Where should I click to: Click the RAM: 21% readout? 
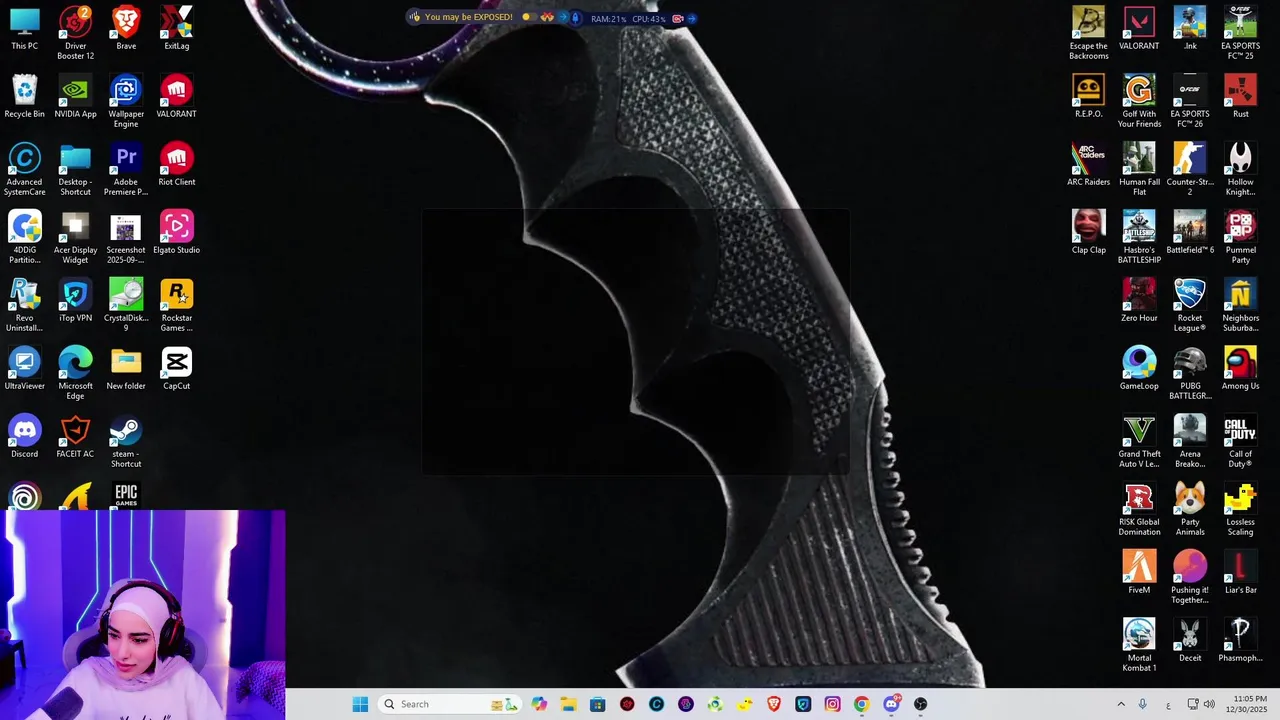608,19
